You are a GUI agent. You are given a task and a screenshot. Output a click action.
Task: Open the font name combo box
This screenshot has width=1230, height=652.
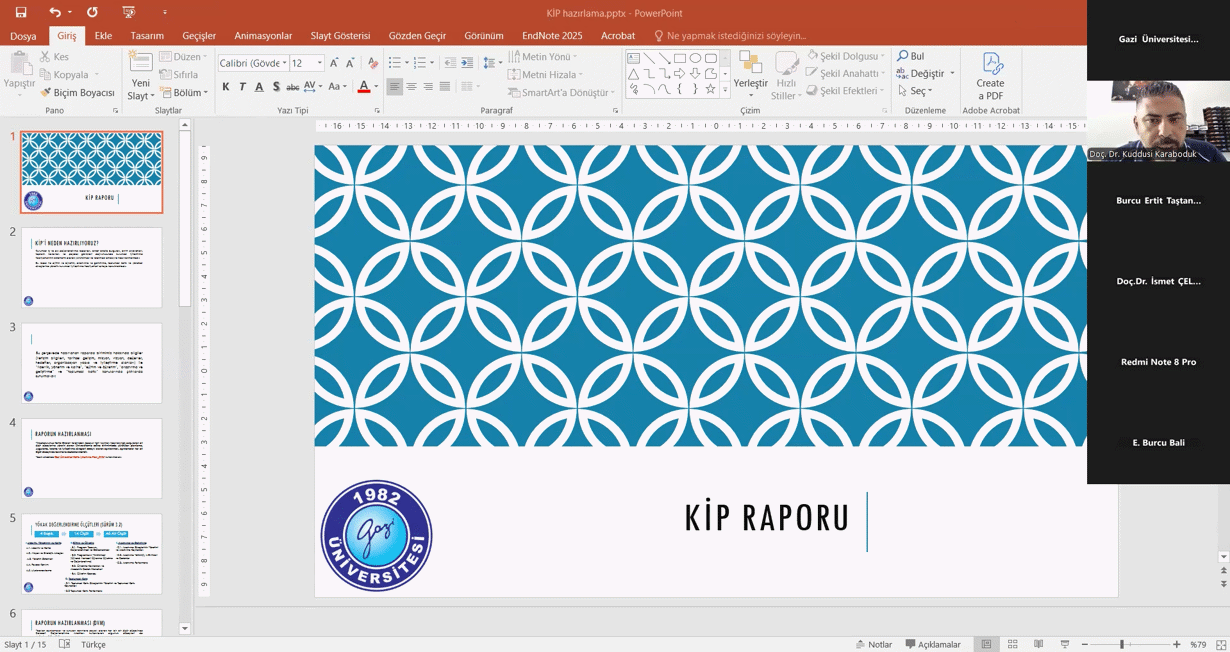tap(253, 63)
